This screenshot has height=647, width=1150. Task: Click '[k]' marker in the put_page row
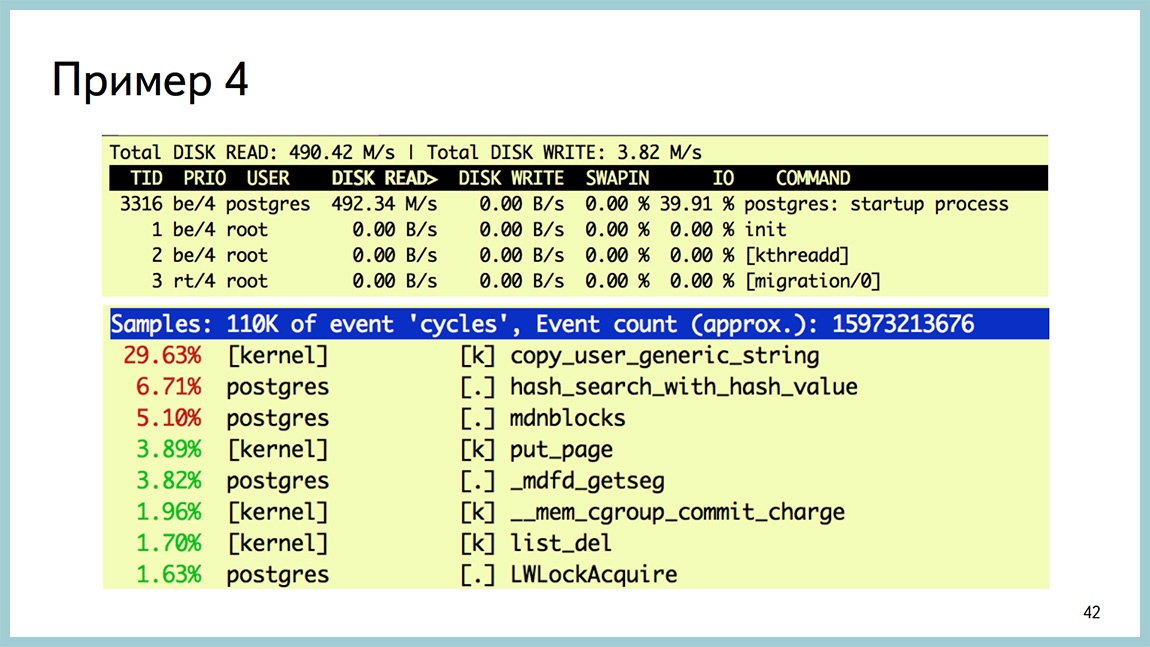(477, 450)
